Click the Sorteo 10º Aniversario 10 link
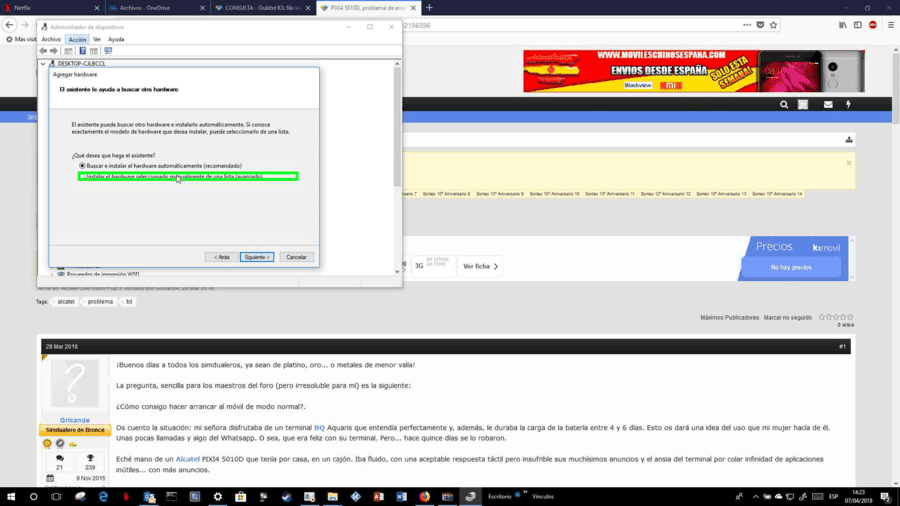Viewport: 900px width, 506px height. click(554, 194)
